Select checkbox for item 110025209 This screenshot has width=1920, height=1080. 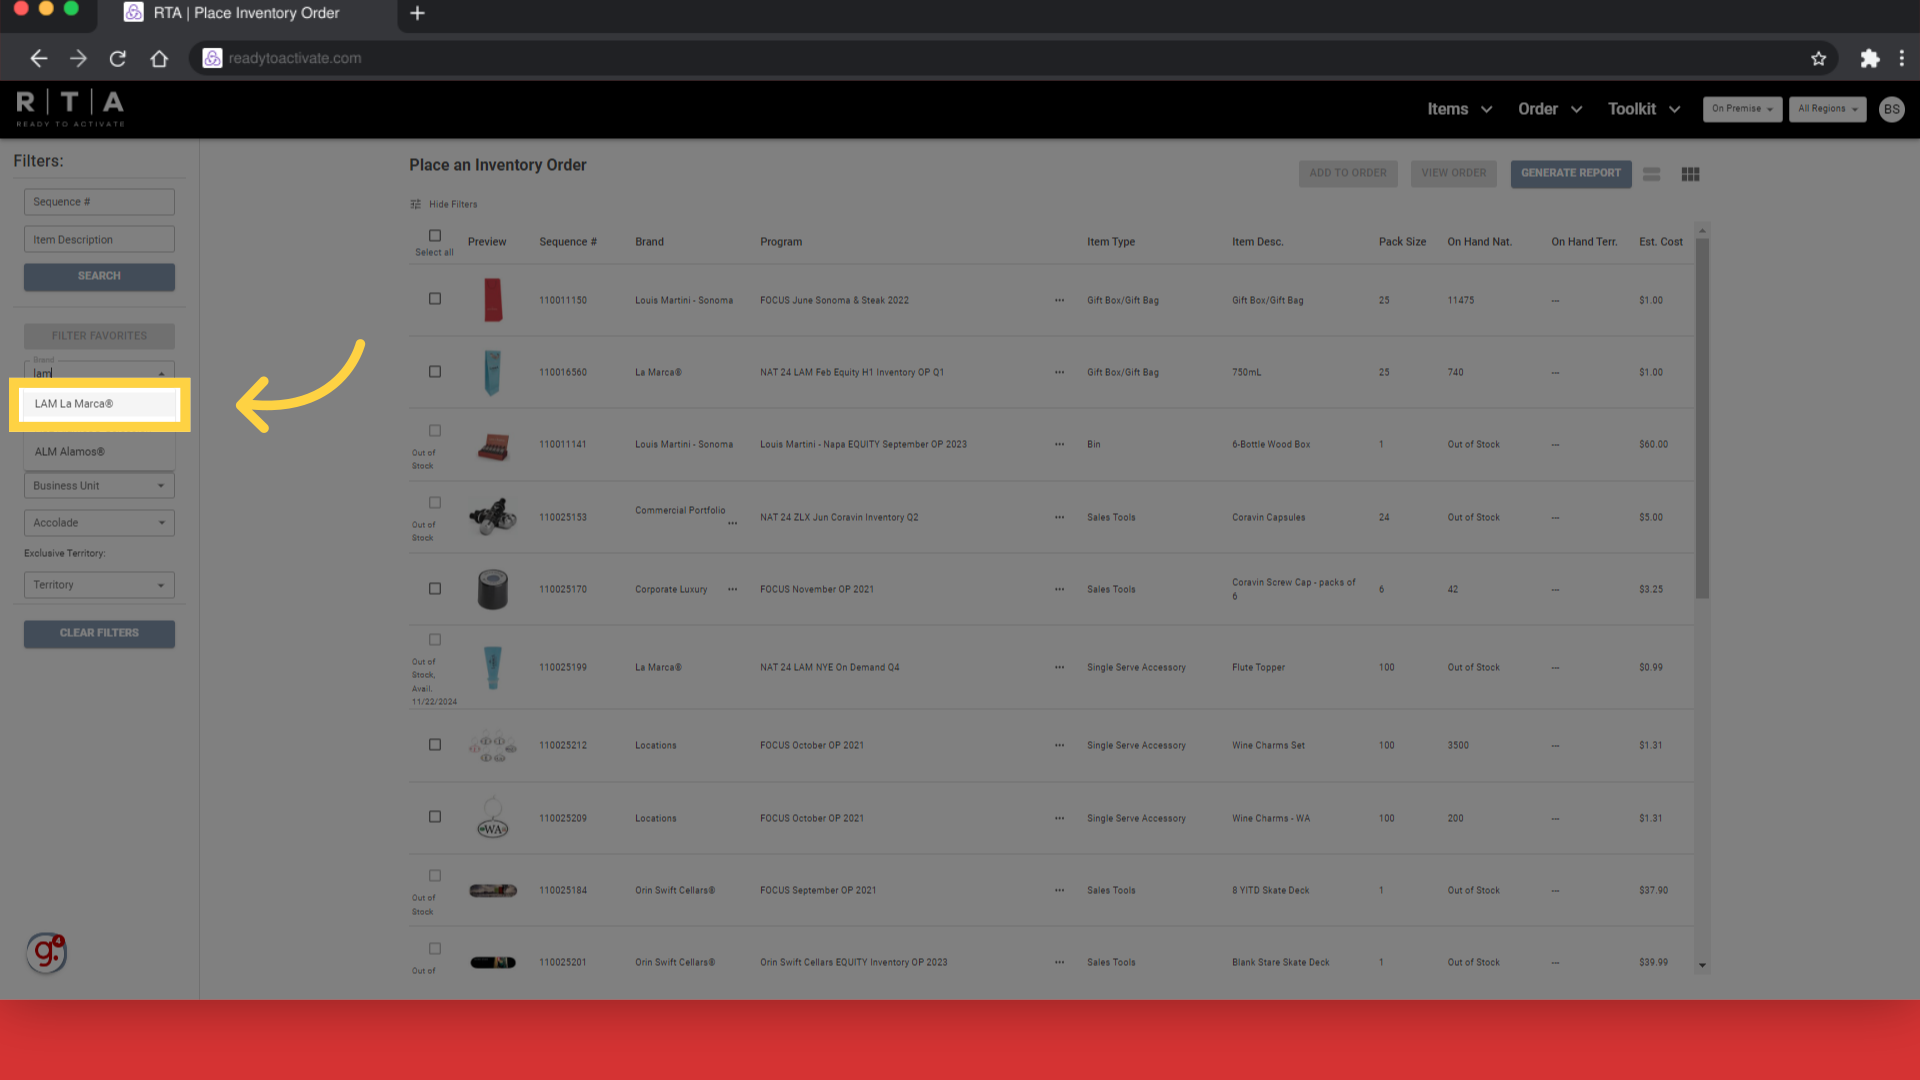[x=435, y=817]
